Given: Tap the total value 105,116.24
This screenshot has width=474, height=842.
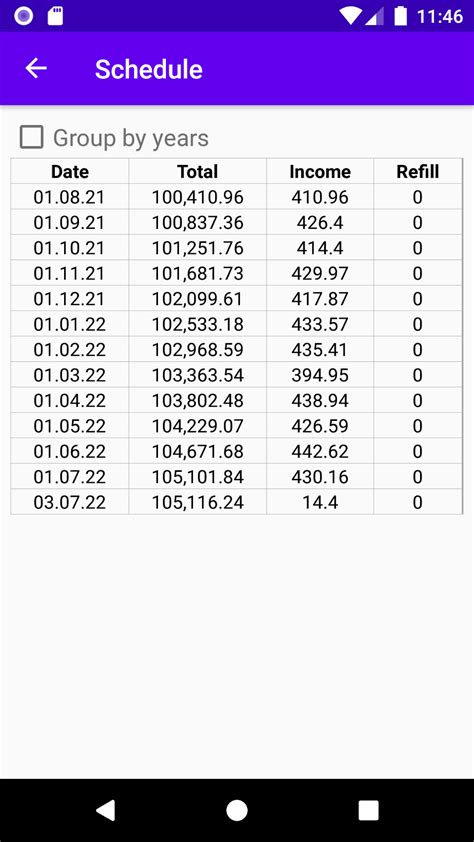Looking at the screenshot, I should coord(198,503).
